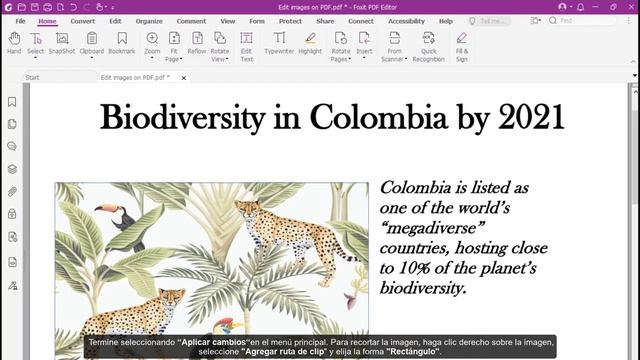Redo the last undone action

(x=87, y=7)
